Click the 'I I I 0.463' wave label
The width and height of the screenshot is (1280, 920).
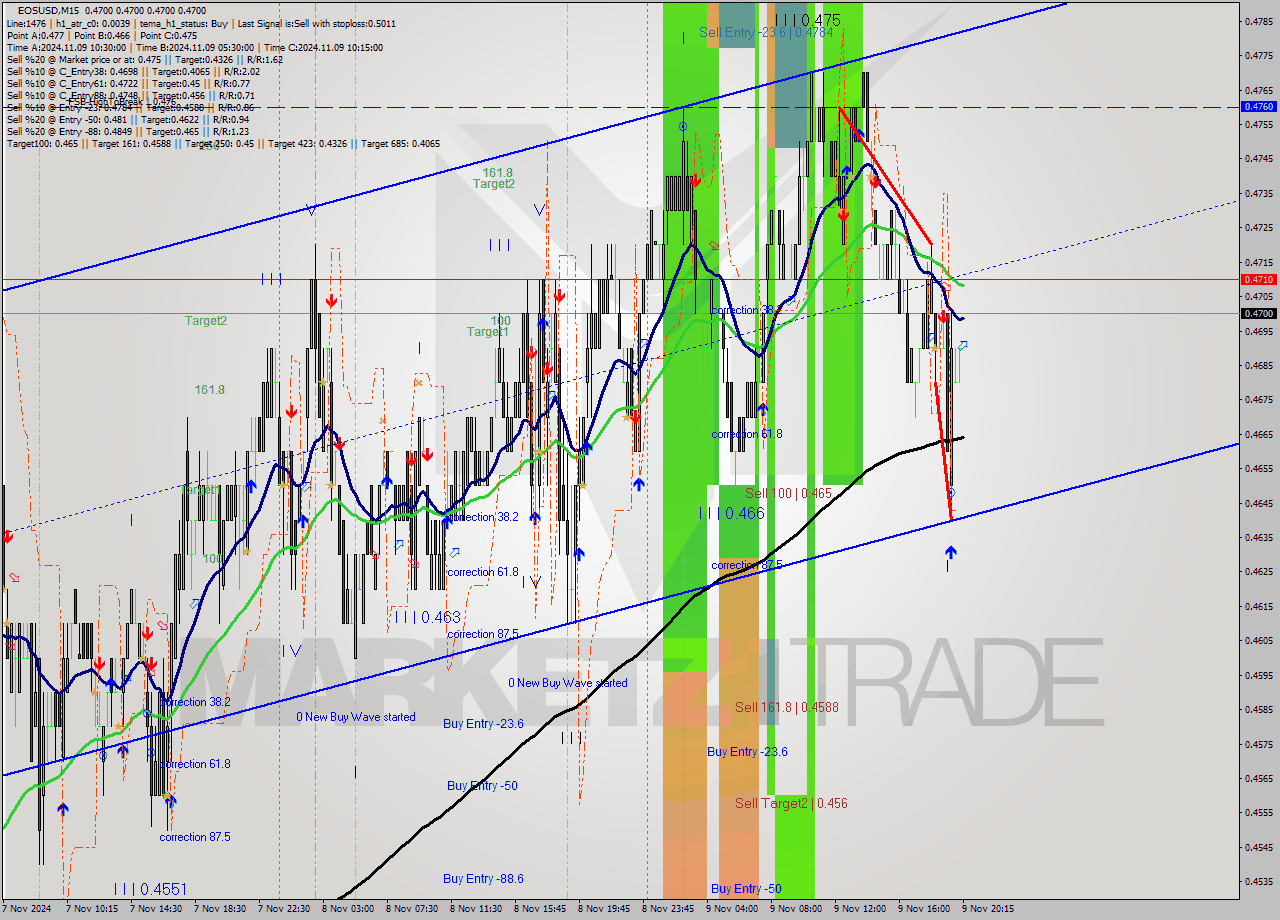(x=427, y=618)
